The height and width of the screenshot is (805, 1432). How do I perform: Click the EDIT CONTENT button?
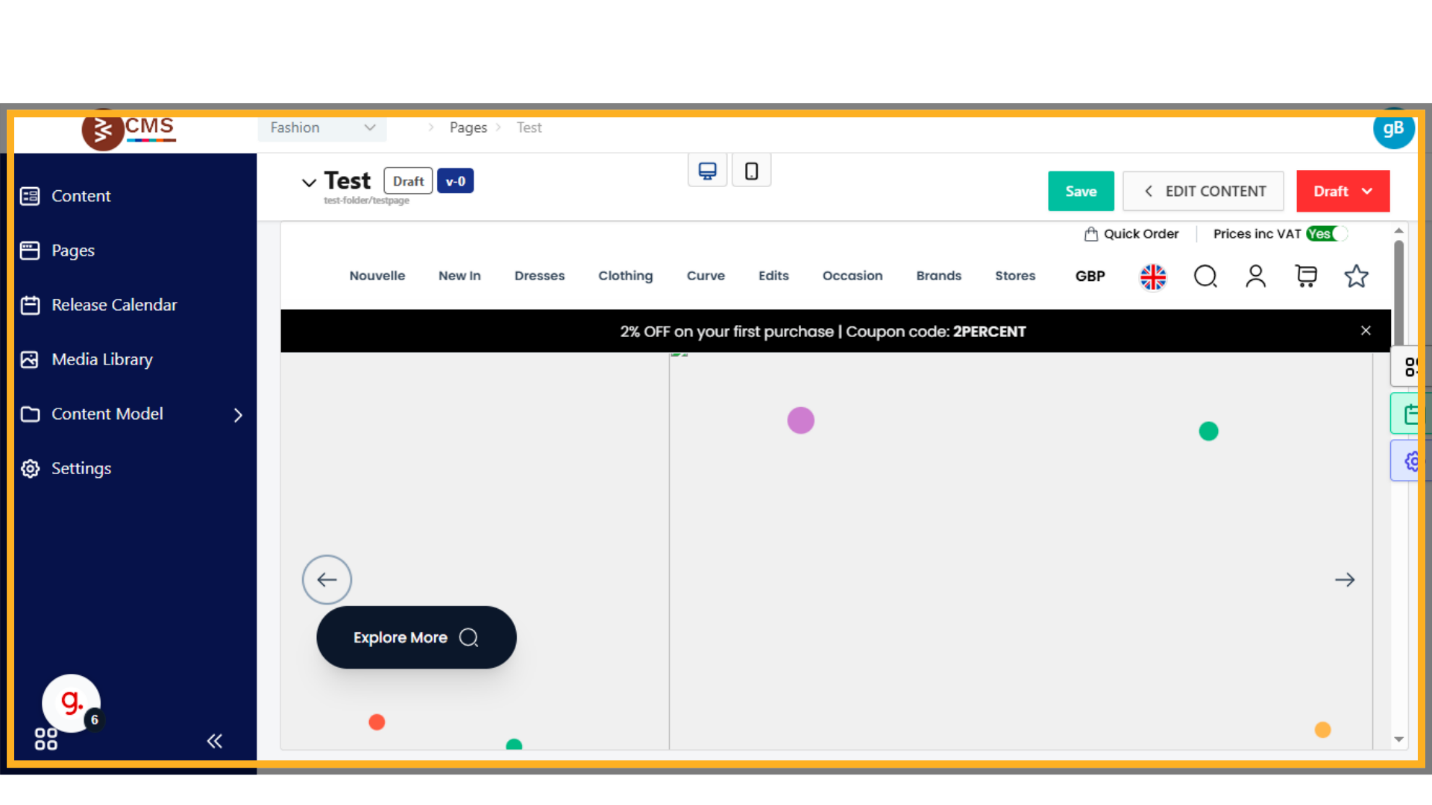pos(1203,191)
